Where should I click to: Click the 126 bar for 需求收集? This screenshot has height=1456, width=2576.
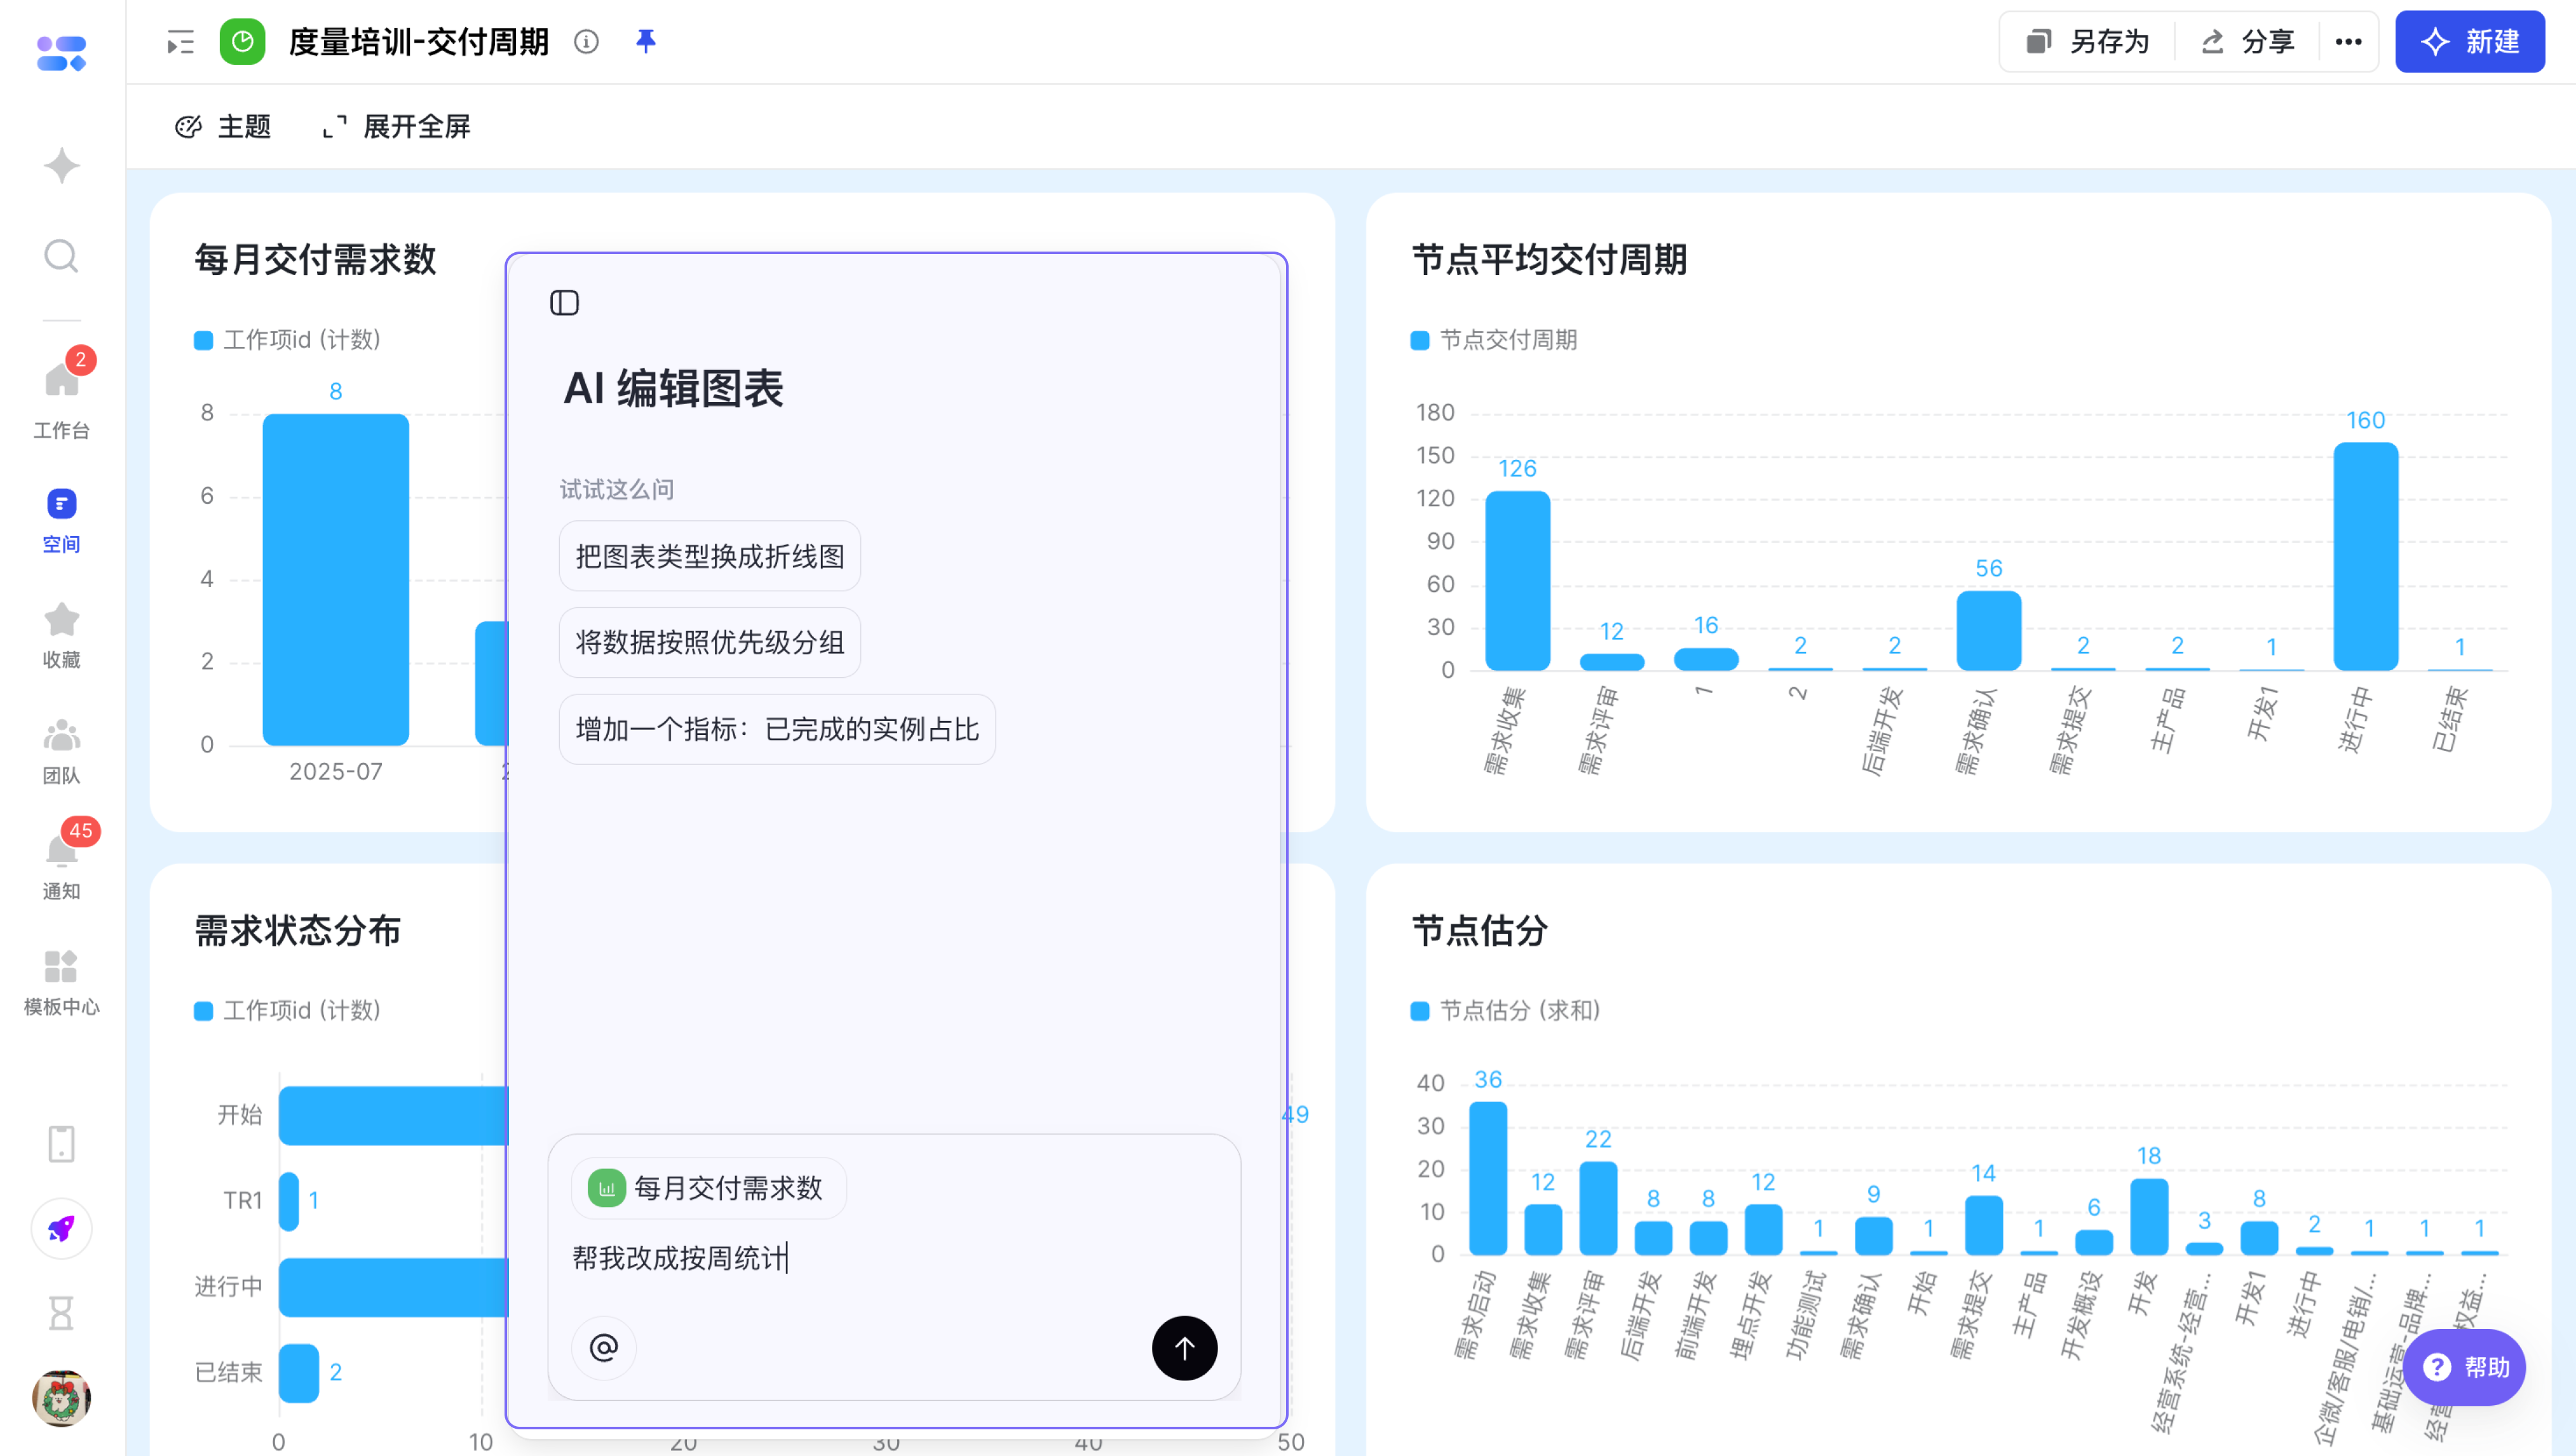[x=1517, y=580]
